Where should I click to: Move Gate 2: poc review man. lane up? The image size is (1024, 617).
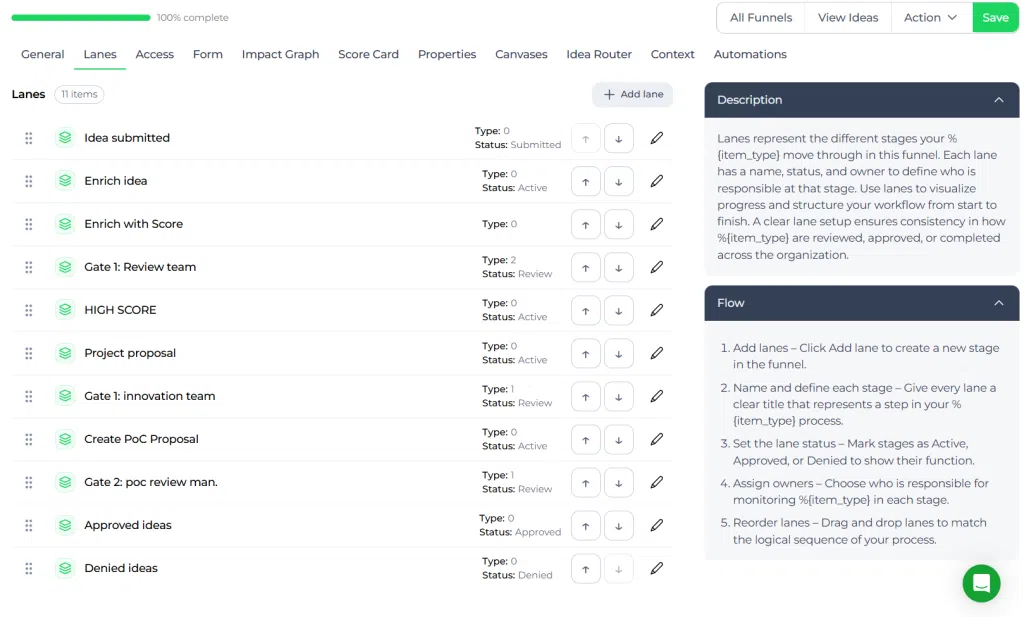click(585, 484)
